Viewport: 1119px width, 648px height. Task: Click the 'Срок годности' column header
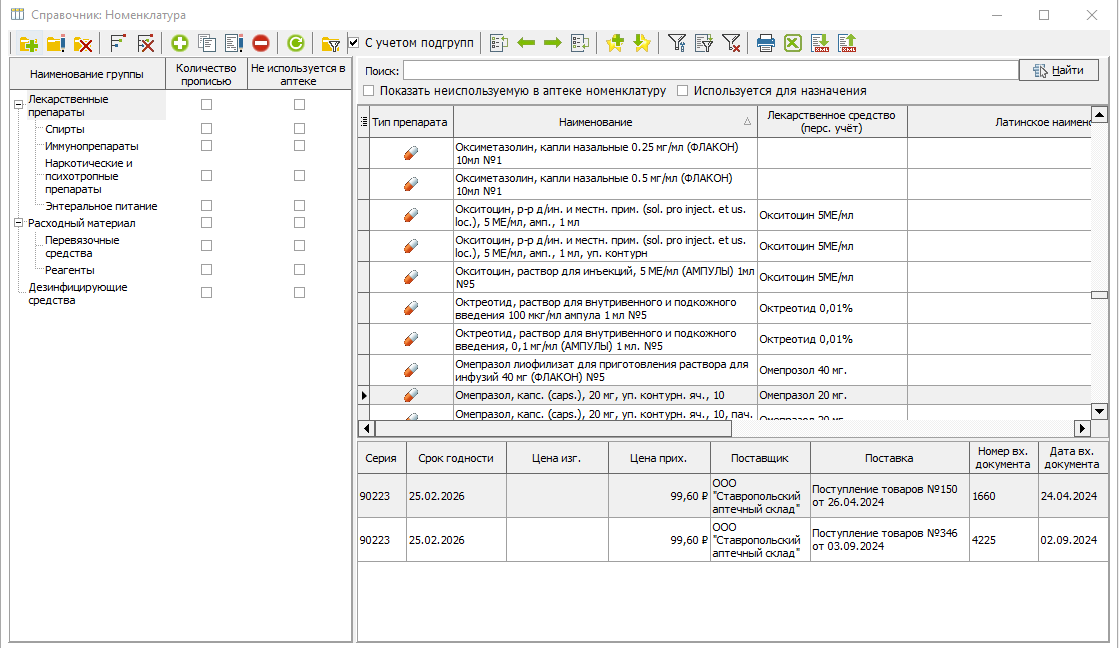click(455, 458)
